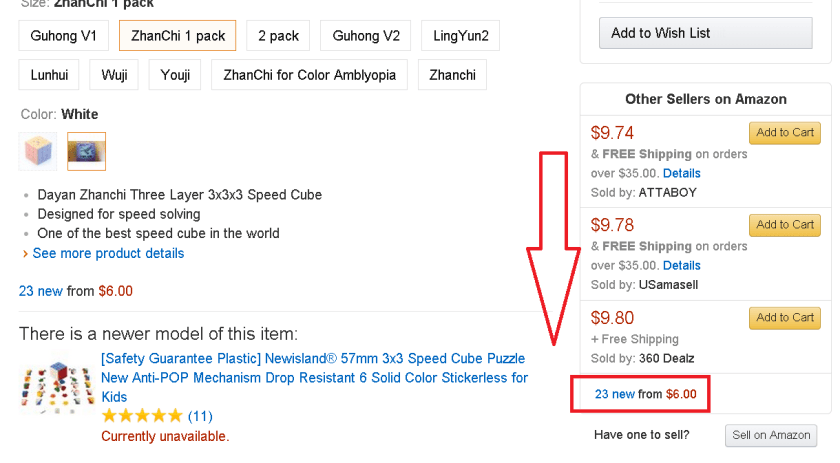The width and height of the screenshot is (840, 463).
Task: Add the $9.74 ATTABOY offer to cart
Action: point(784,133)
